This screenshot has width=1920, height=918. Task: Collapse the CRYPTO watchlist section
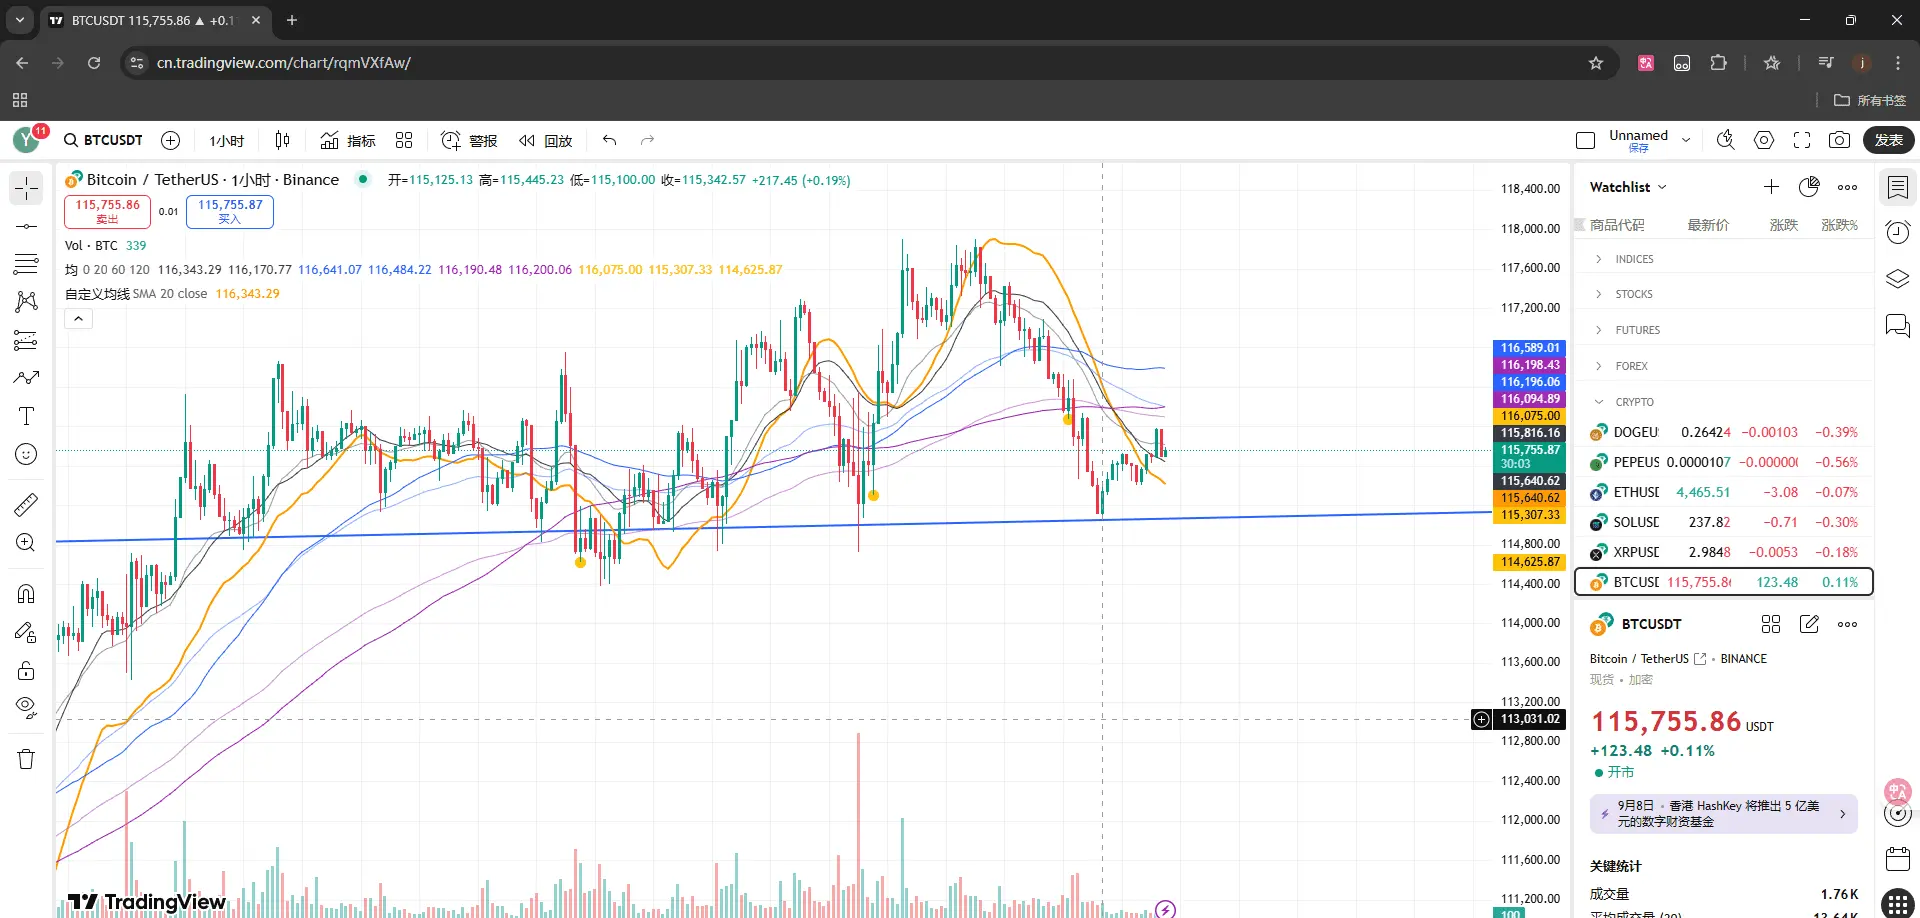click(x=1724, y=402)
